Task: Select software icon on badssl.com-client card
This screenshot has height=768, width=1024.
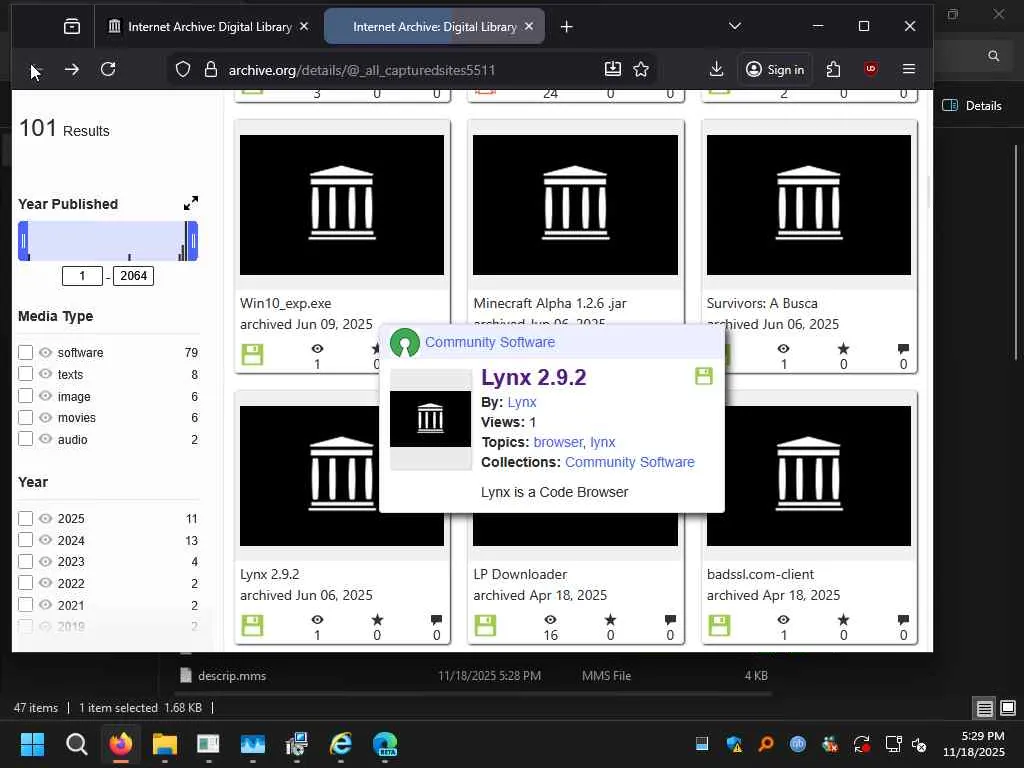Action: tap(719, 626)
